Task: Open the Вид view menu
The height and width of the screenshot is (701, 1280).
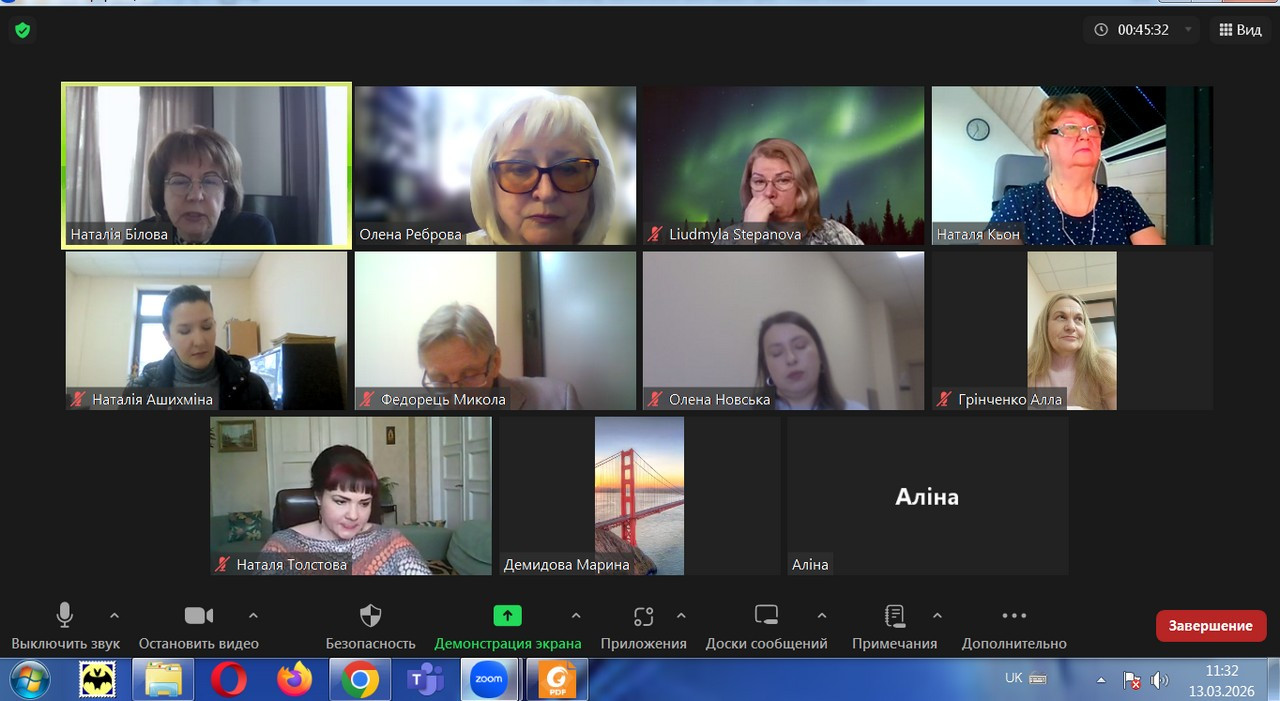Action: 1240,30
